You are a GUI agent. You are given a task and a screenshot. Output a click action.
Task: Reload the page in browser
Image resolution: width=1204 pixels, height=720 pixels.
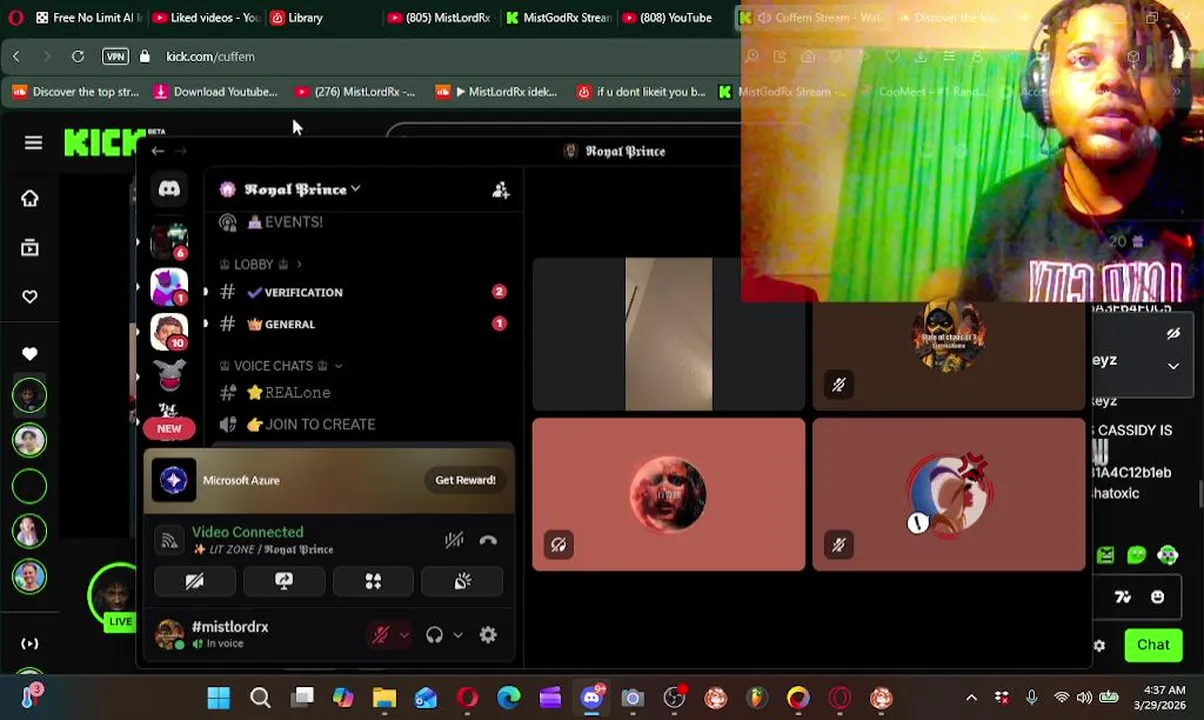(77, 56)
